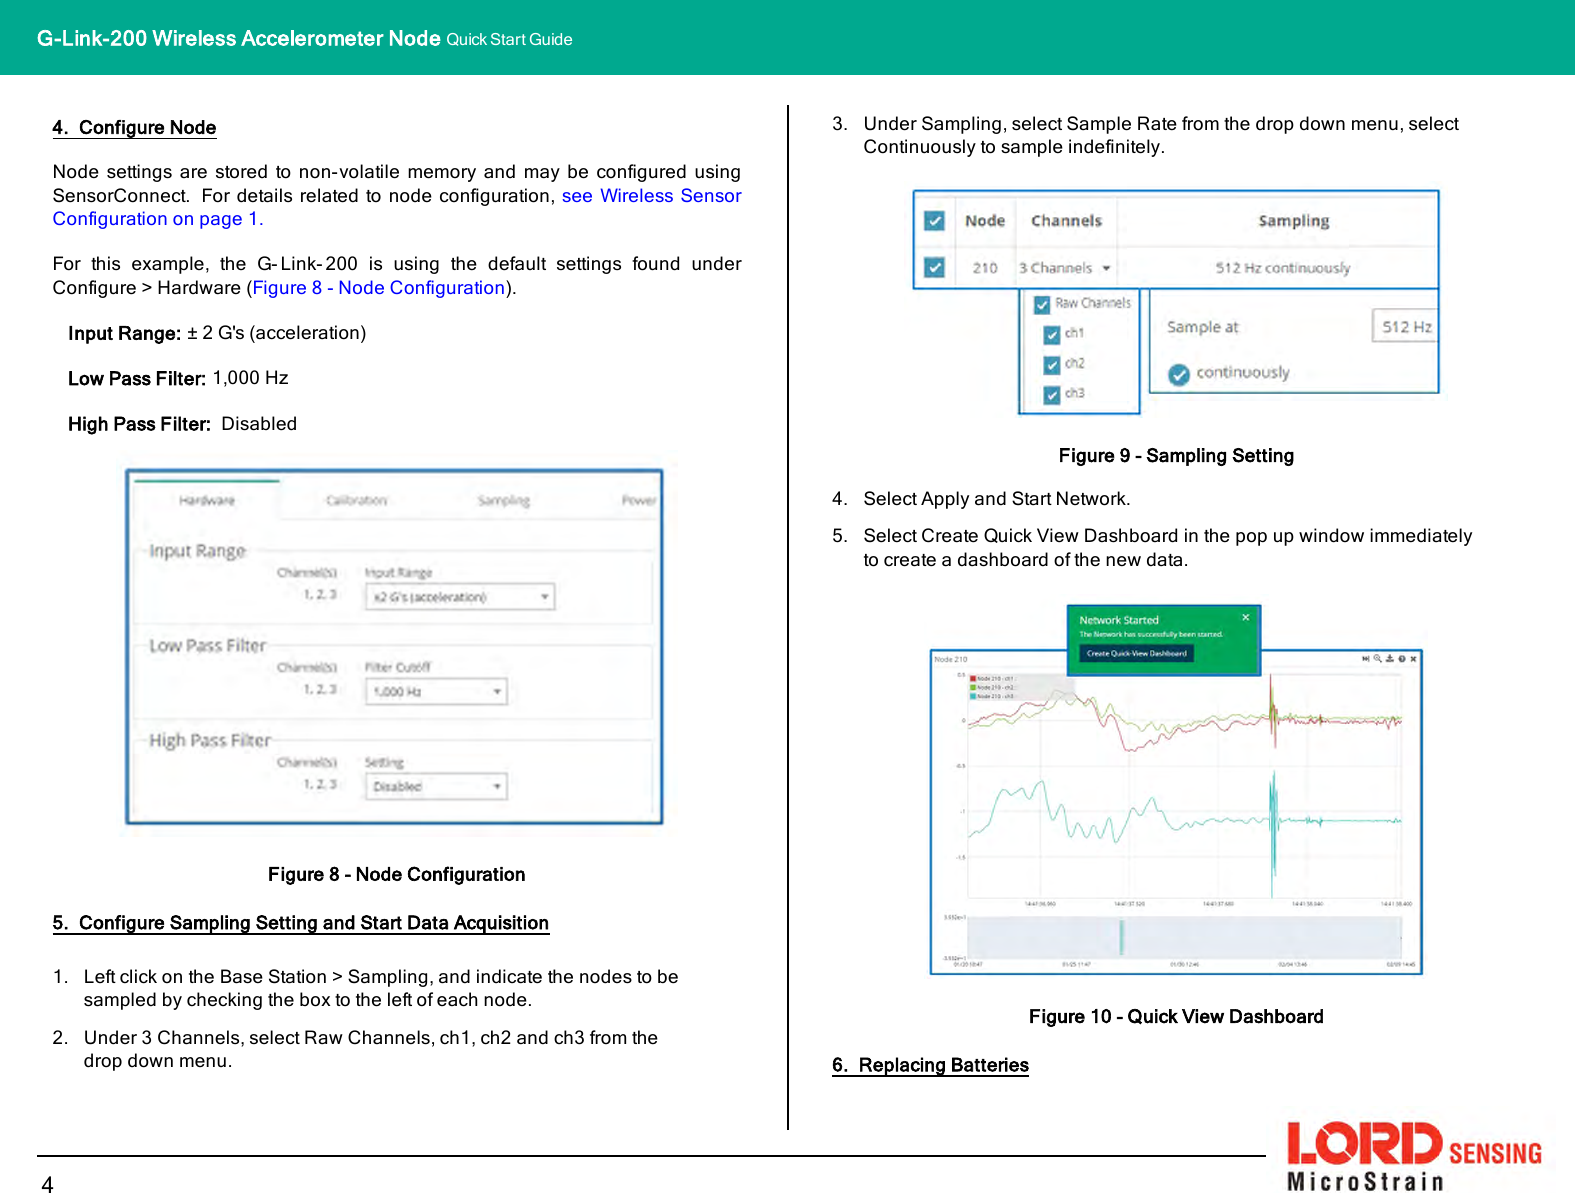Close the Node 210 chart widget
Viewport: 1575px width, 1193px height.
point(1413,659)
